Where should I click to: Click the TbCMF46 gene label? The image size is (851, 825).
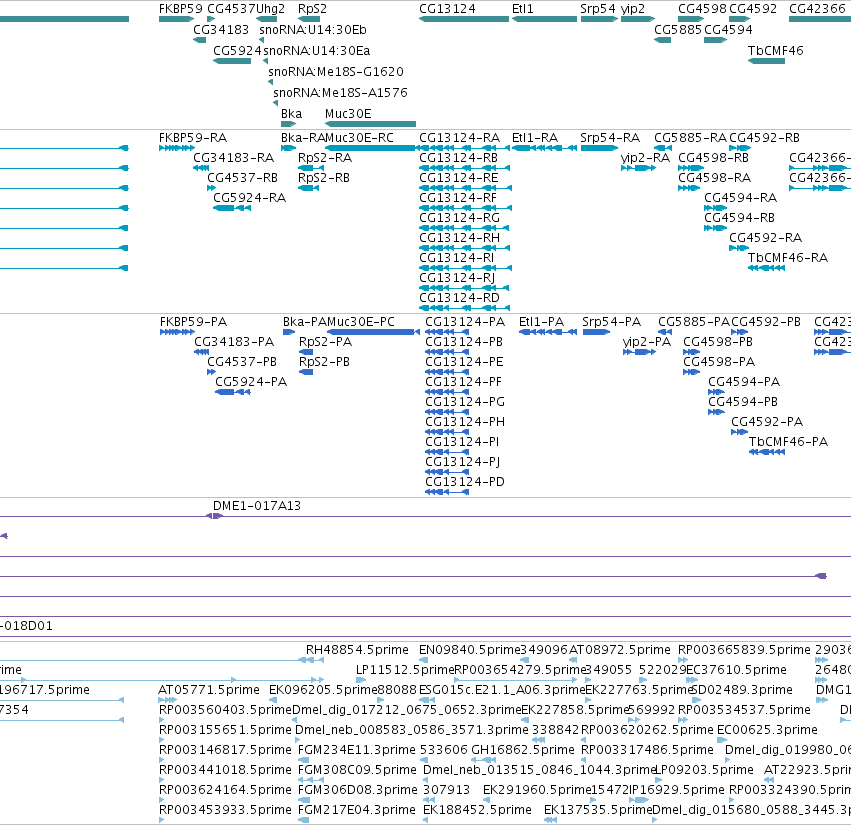click(776, 51)
